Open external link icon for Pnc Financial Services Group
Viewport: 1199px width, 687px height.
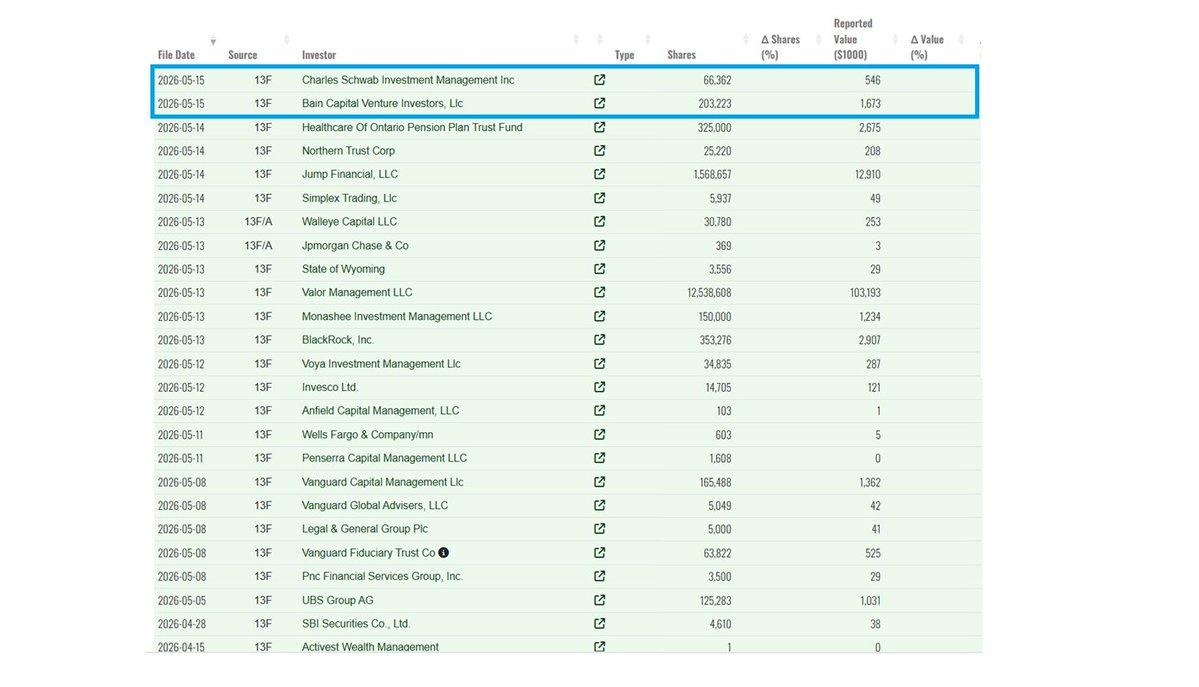[x=600, y=576]
